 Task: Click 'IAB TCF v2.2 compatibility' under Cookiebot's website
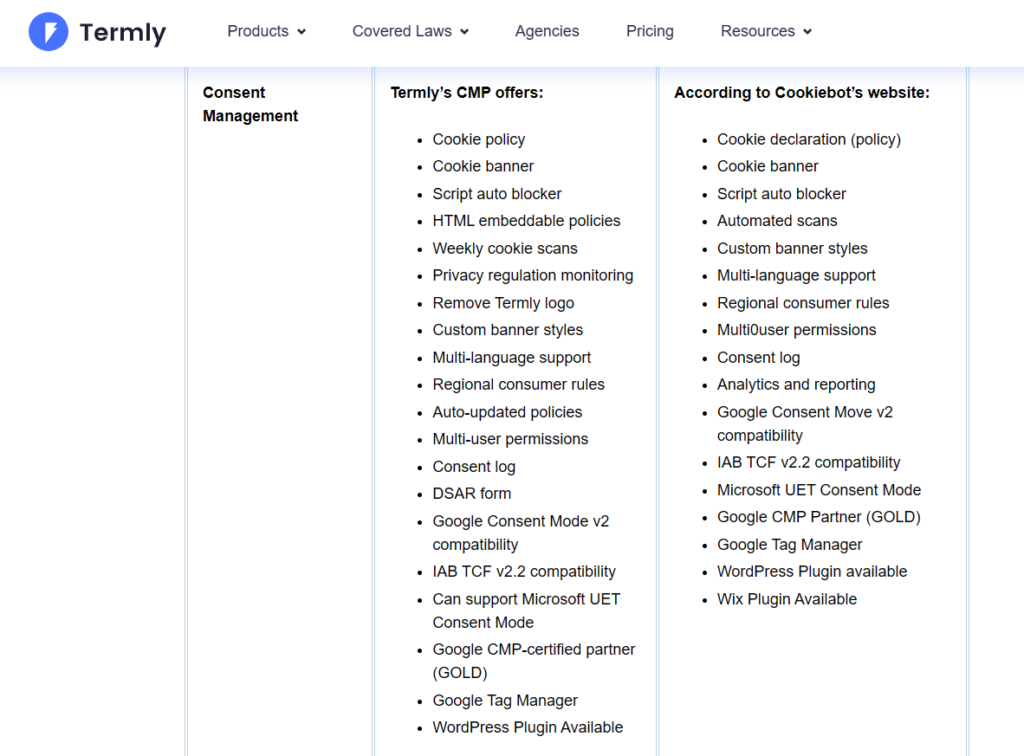(x=808, y=463)
